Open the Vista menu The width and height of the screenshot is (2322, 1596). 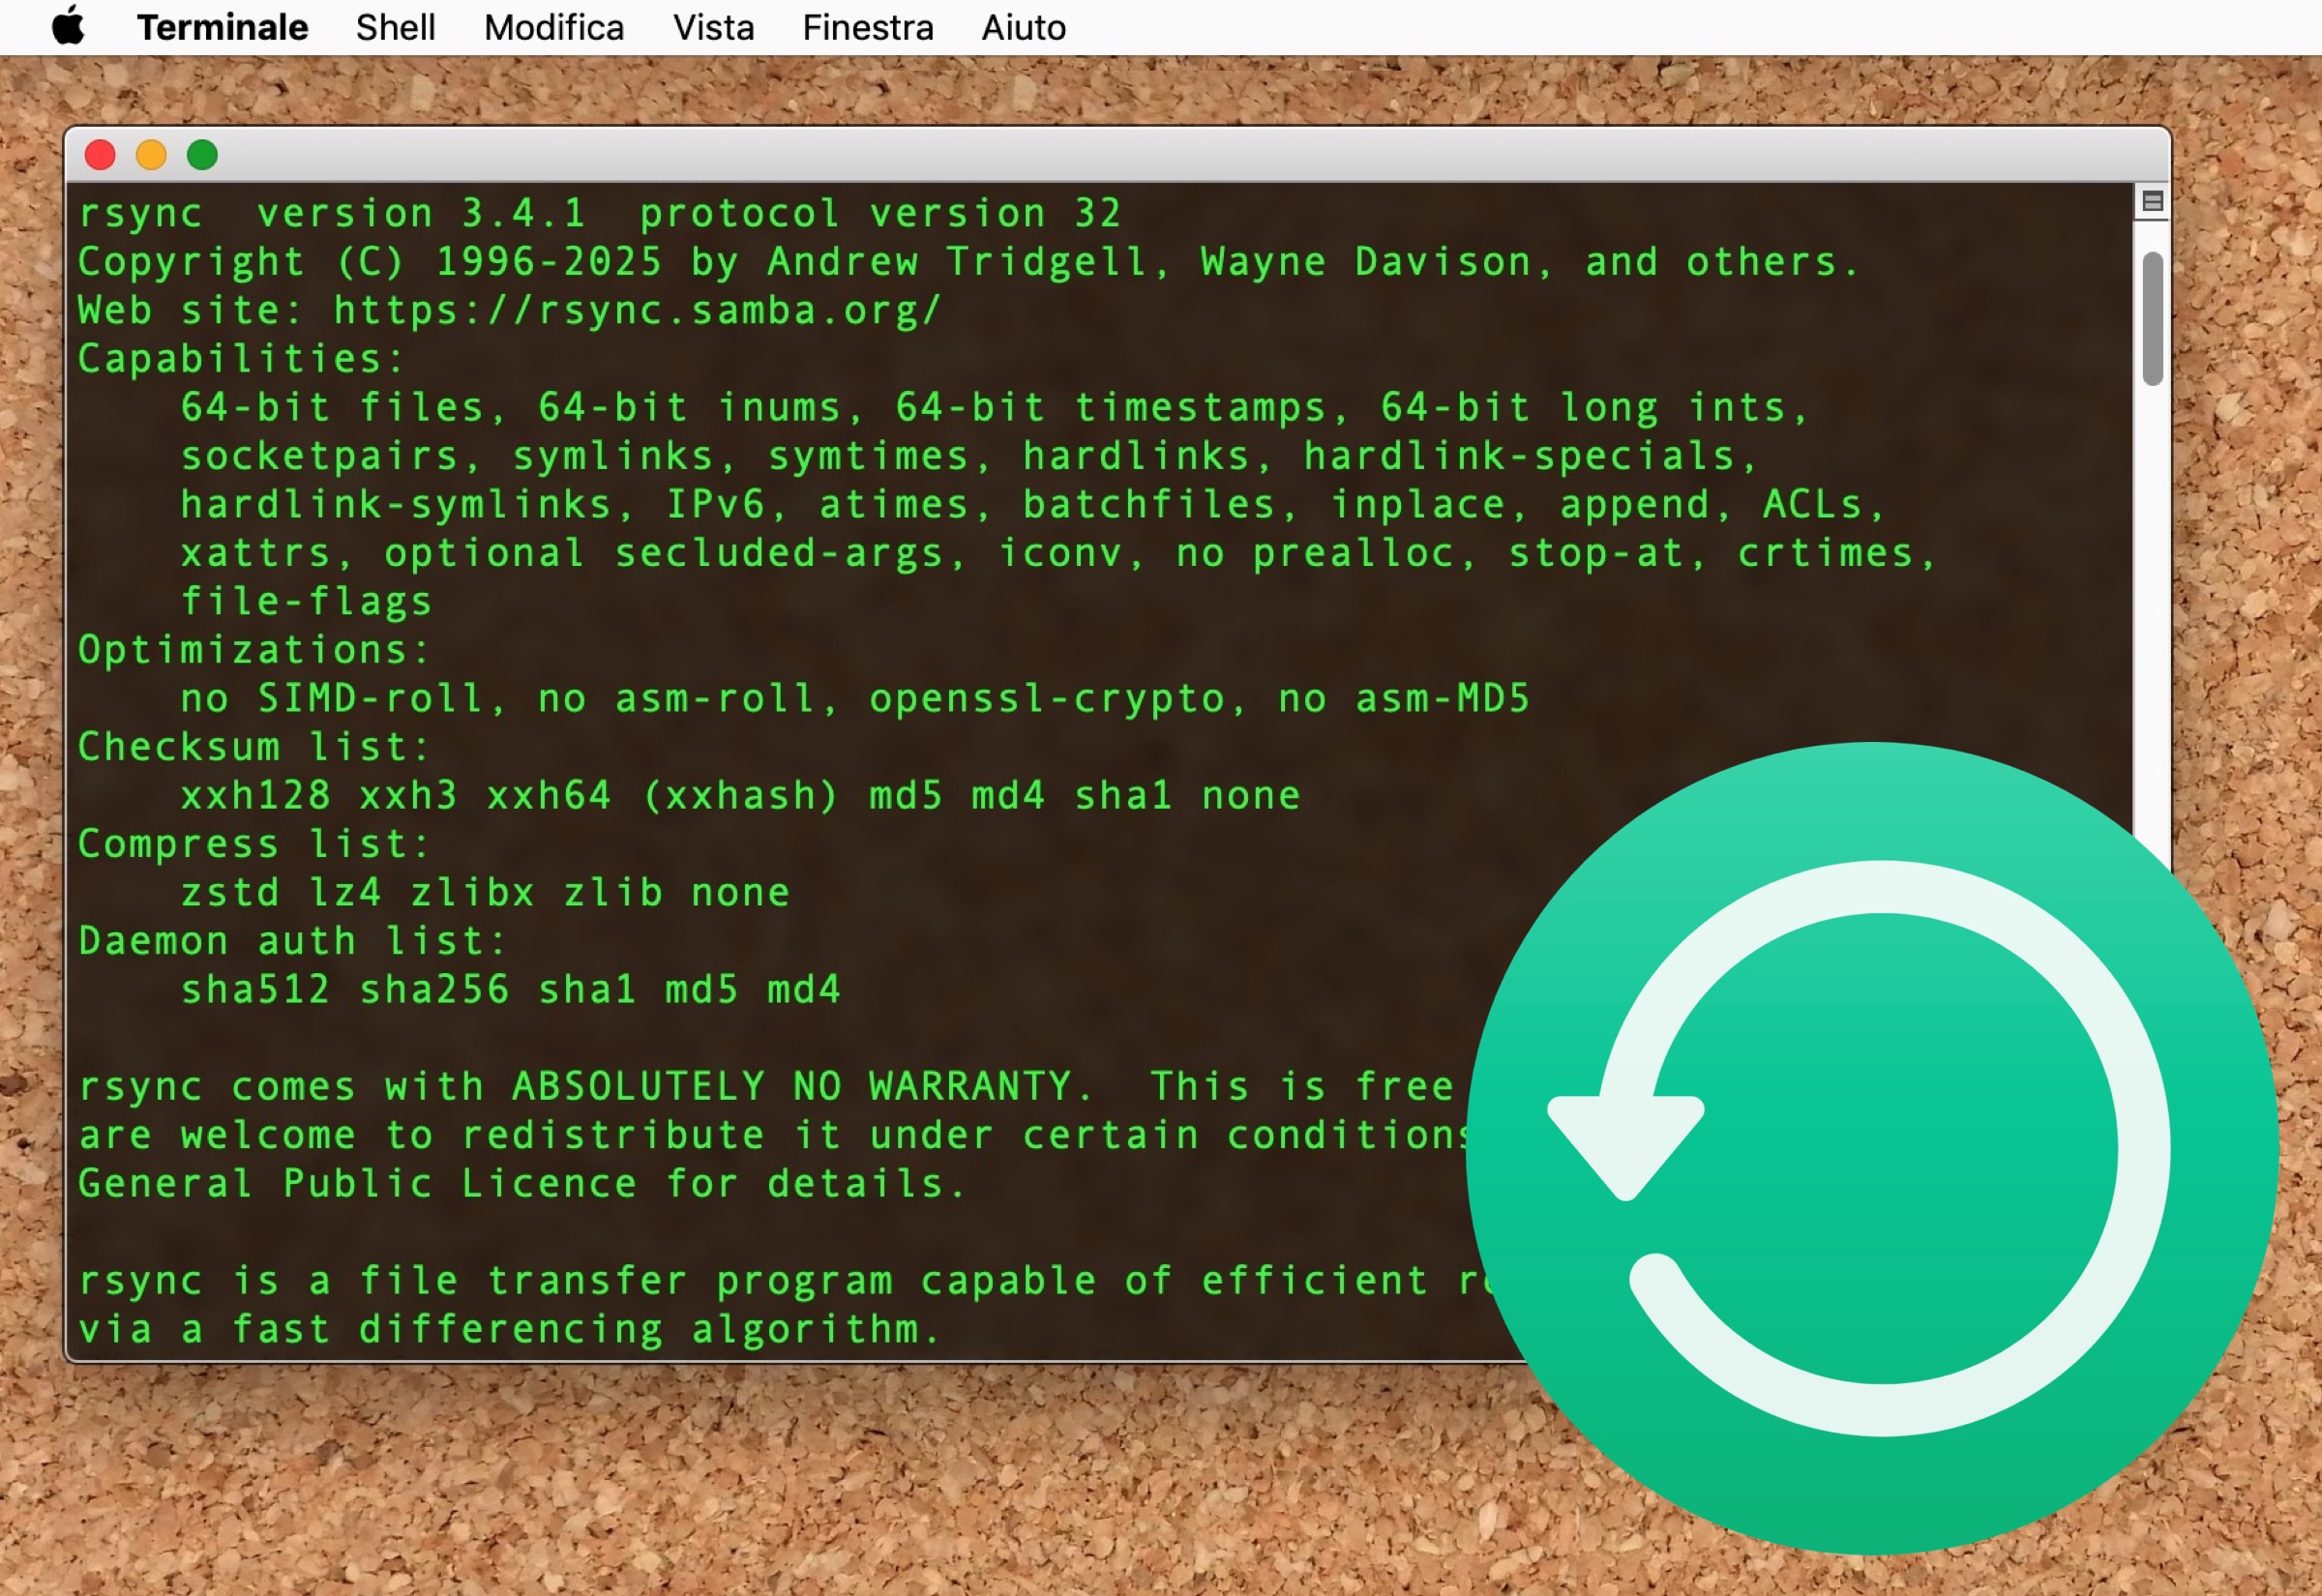point(713,26)
